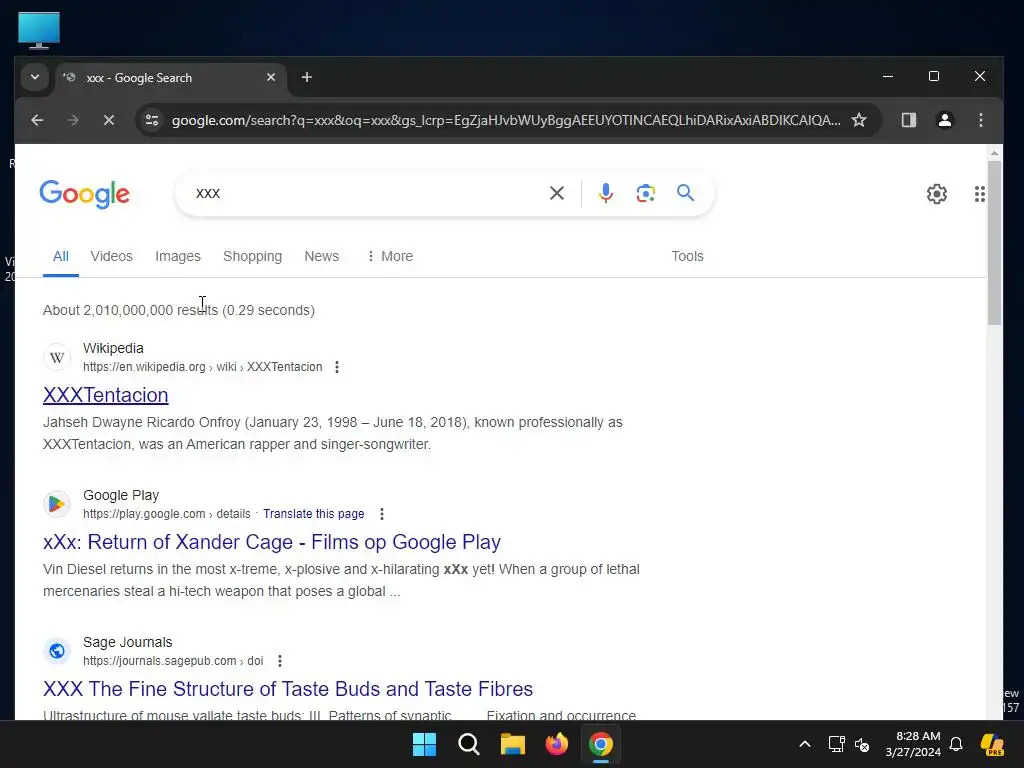Click the About 2,010,000,000 results text

[x=179, y=310]
